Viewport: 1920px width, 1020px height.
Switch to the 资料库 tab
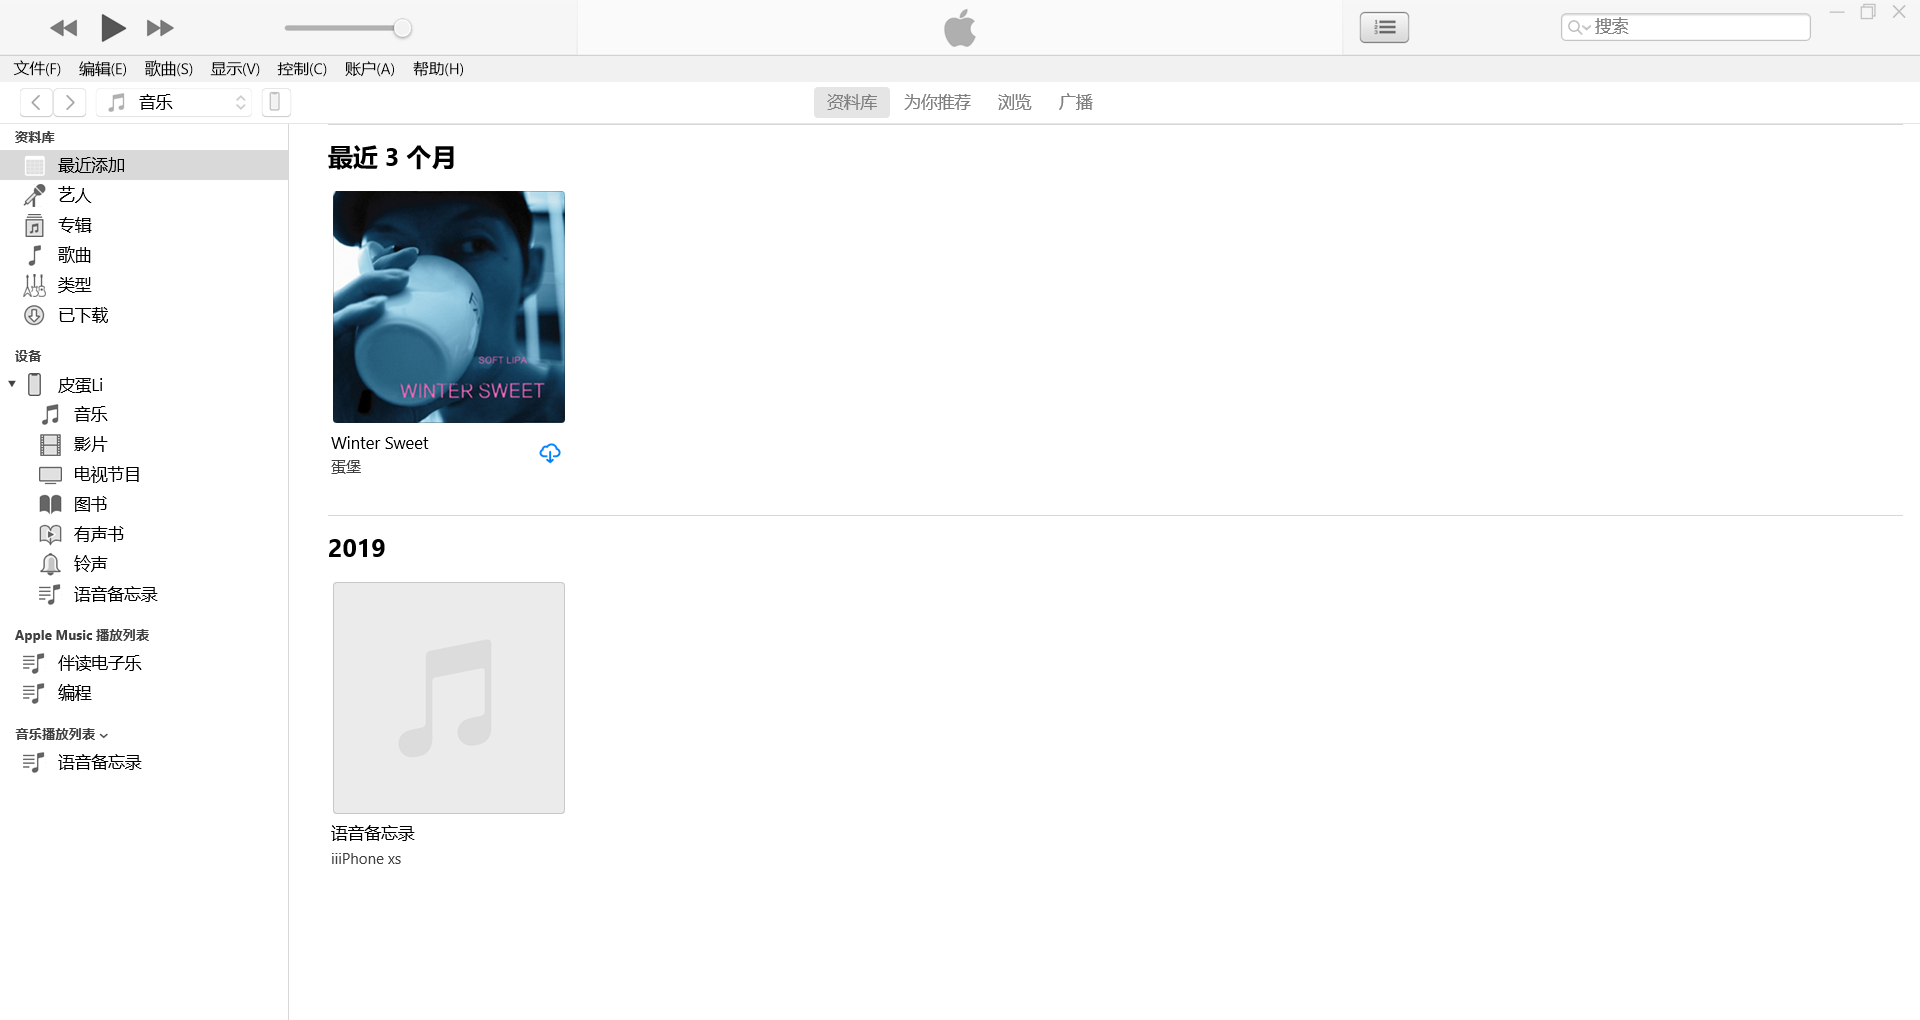click(852, 102)
